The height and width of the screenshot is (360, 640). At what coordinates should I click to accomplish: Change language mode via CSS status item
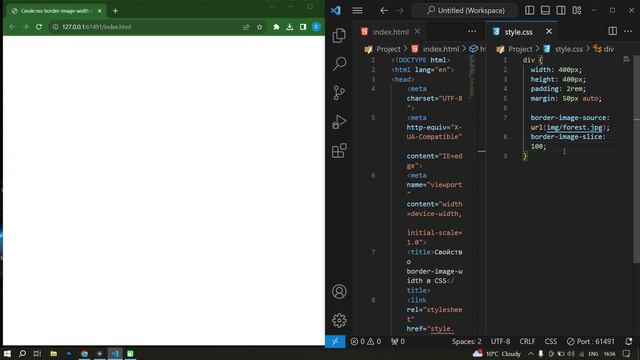click(x=551, y=341)
